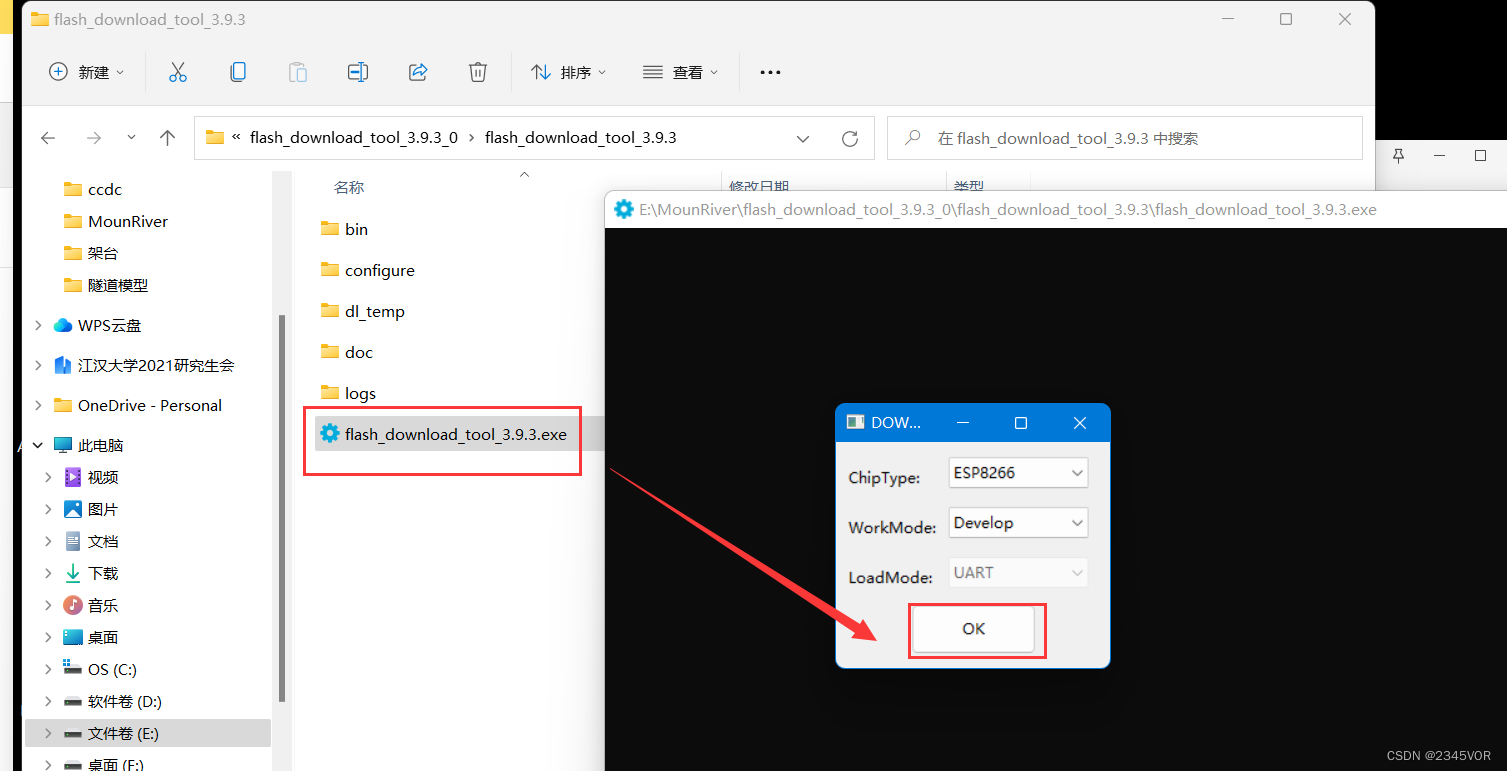Image resolution: width=1507 pixels, height=771 pixels.
Task: Select the 此电脑 computer icon
Action: pyautogui.click(x=63, y=445)
